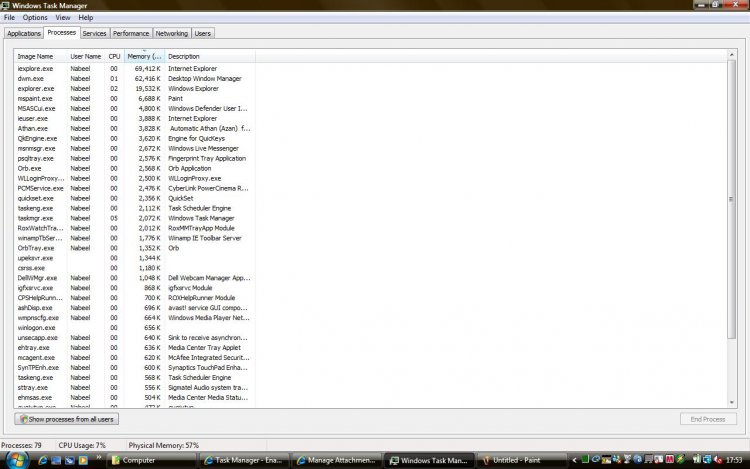The height and width of the screenshot is (469, 750).
Task: Switch to the Applications tab
Action: pyautogui.click(x=23, y=33)
